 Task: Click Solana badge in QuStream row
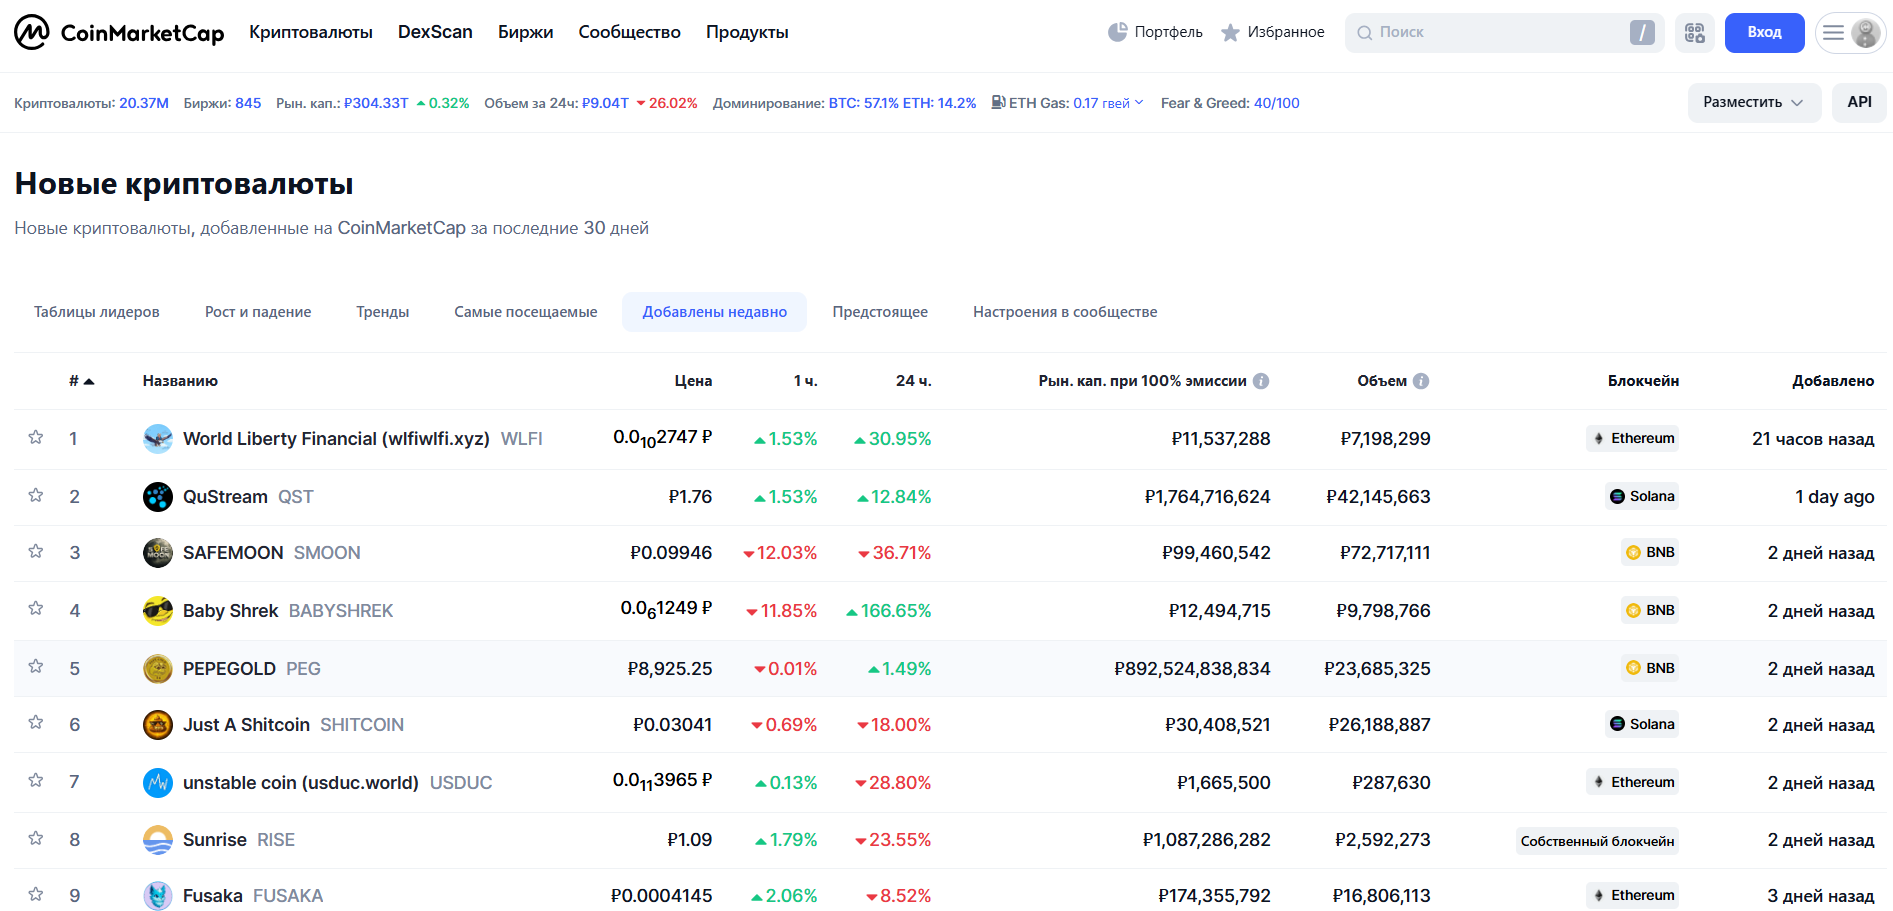click(1642, 496)
